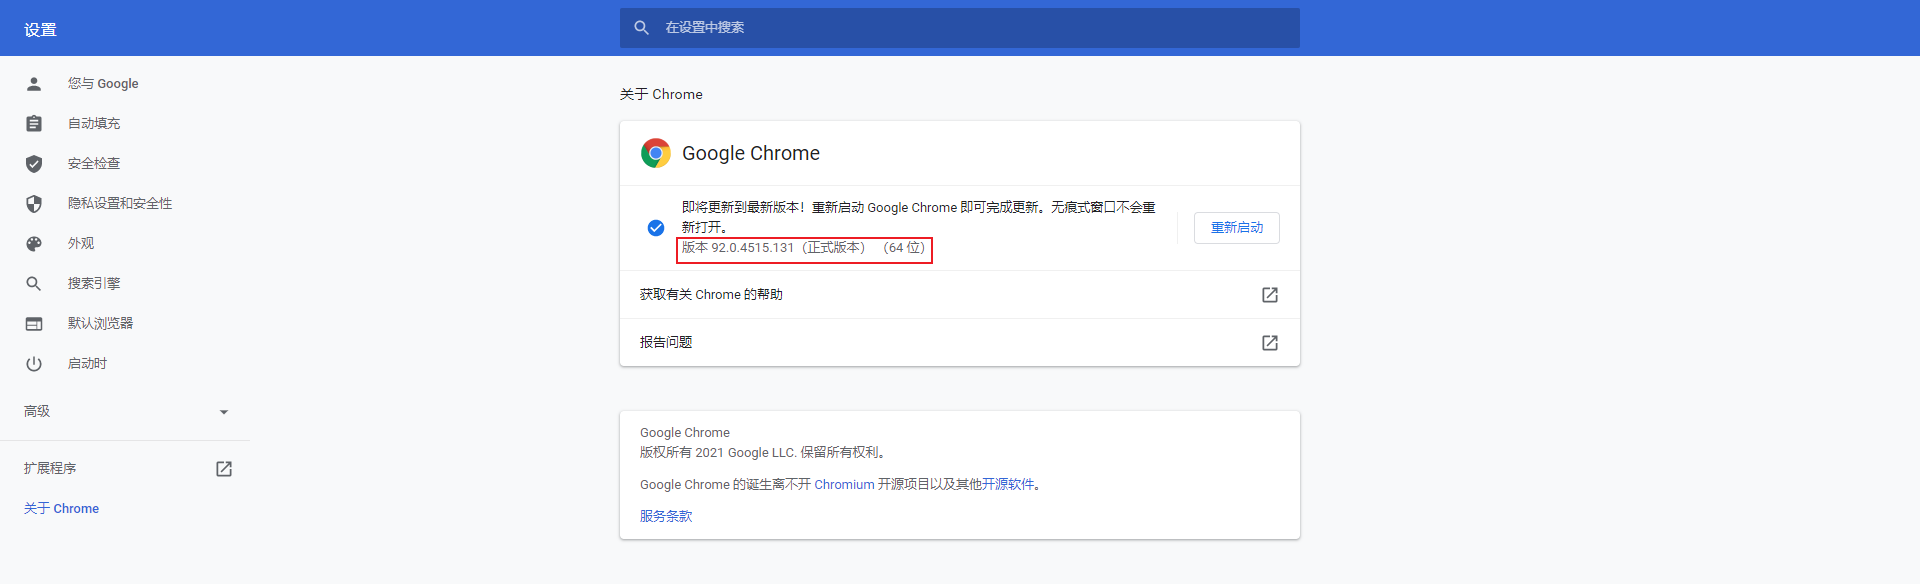Click external link icon beside 报告问题

1270,343
